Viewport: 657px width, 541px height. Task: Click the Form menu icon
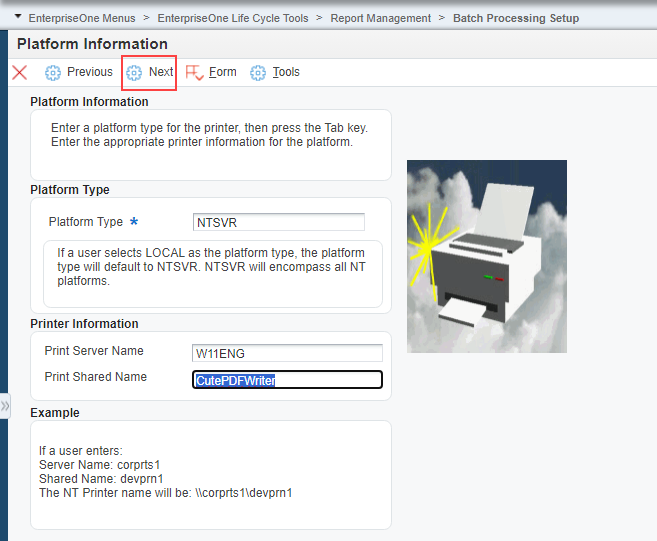194,72
